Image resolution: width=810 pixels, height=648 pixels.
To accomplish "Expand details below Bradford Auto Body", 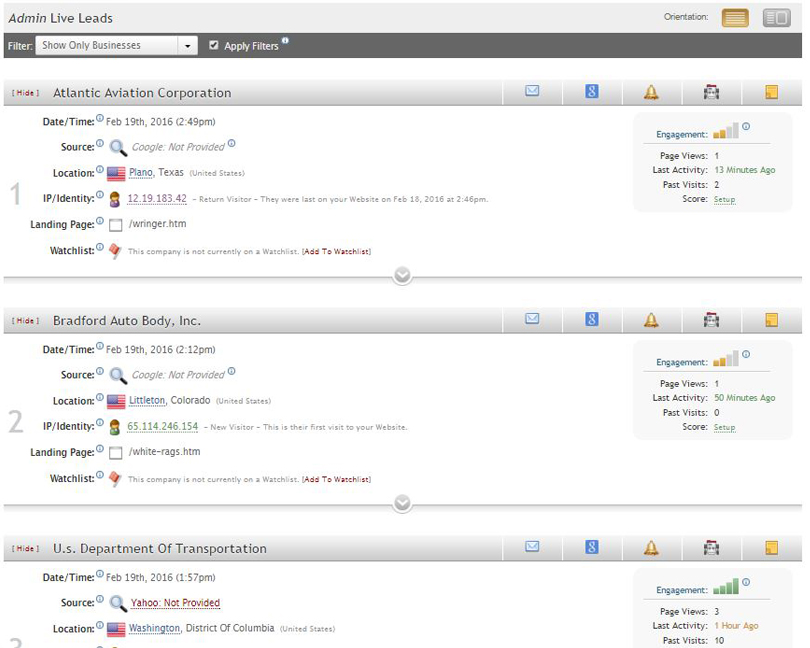I will [x=402, y=503].
